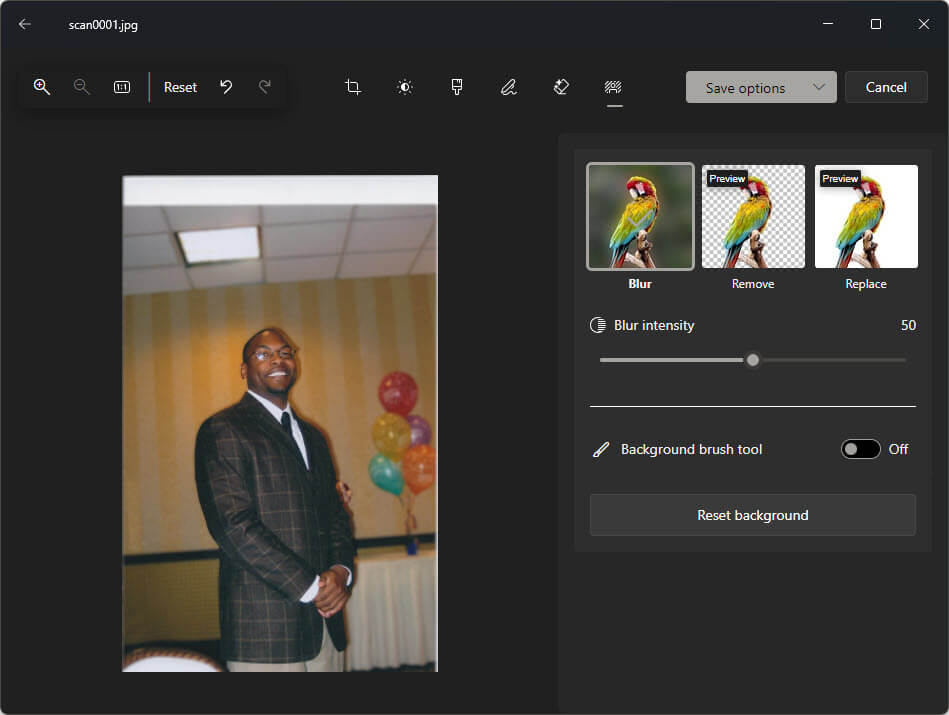Turn on the Background brush tool
Screen dimensions: 949x715
click(860, 449)
